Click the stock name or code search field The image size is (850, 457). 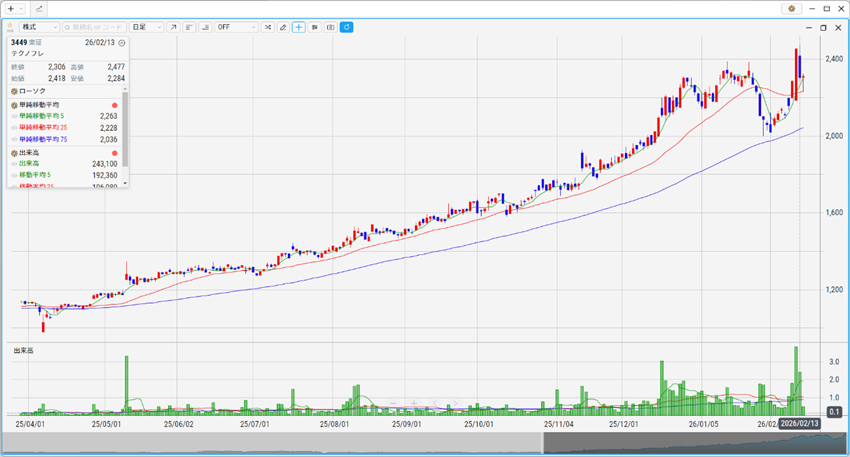pos(93,27)
